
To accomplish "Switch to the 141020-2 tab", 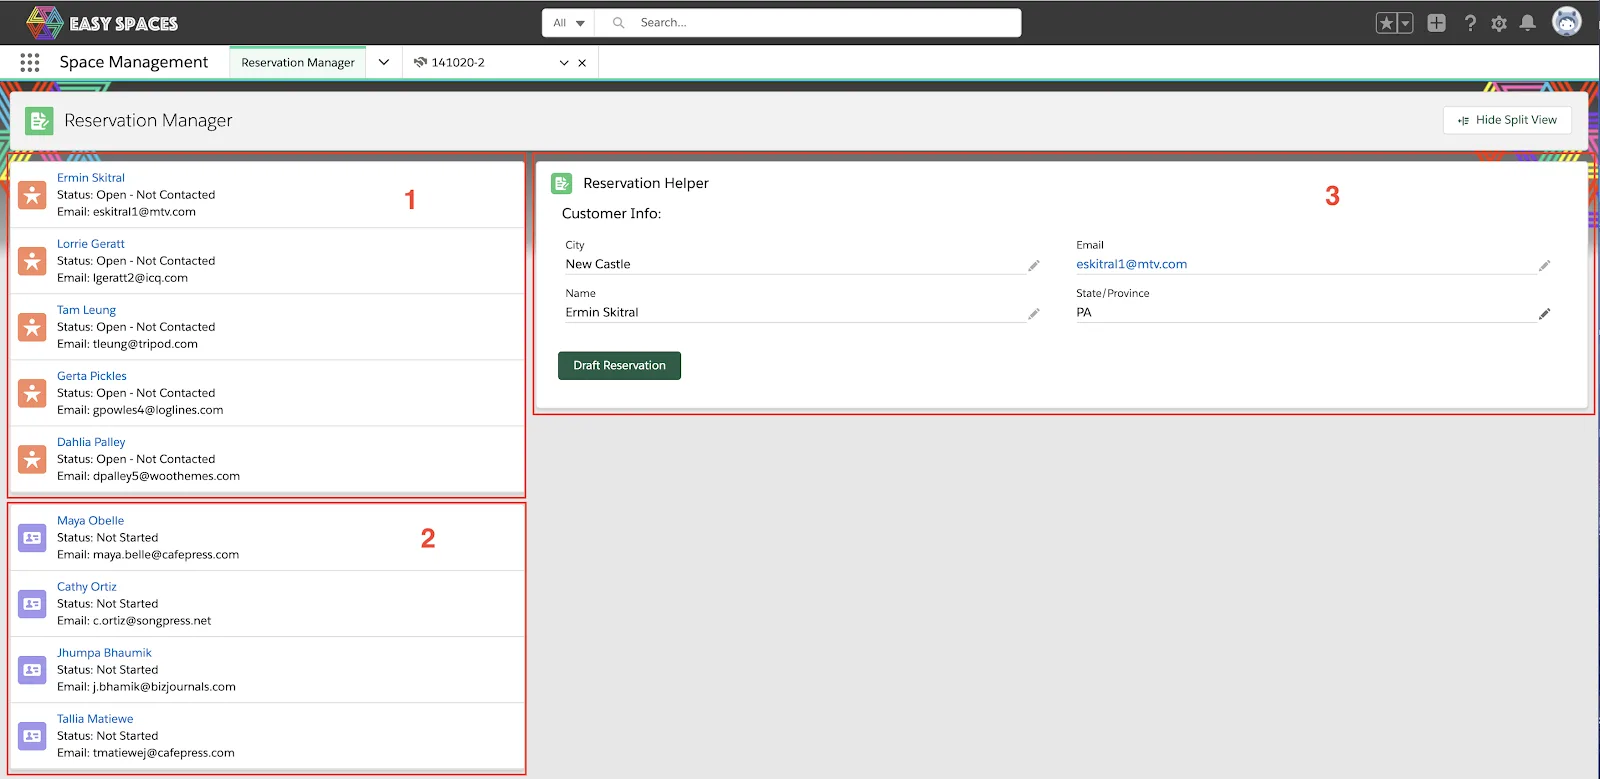I will (458, 62).
